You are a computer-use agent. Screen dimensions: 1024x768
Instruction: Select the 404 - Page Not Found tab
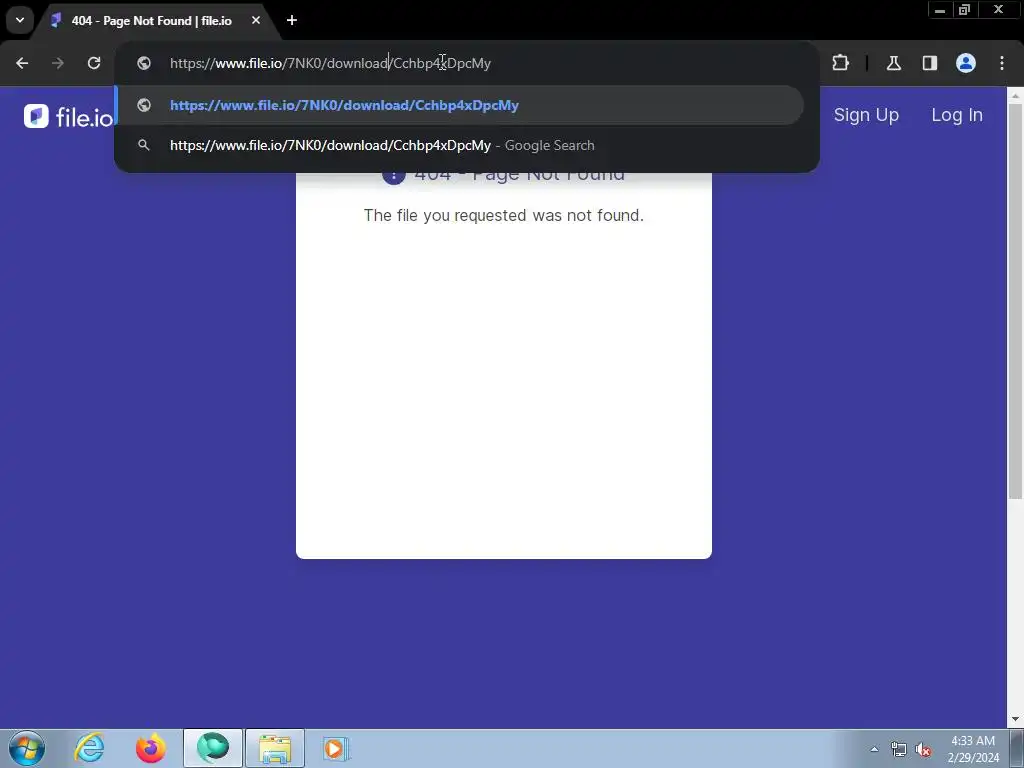[152, 21]
